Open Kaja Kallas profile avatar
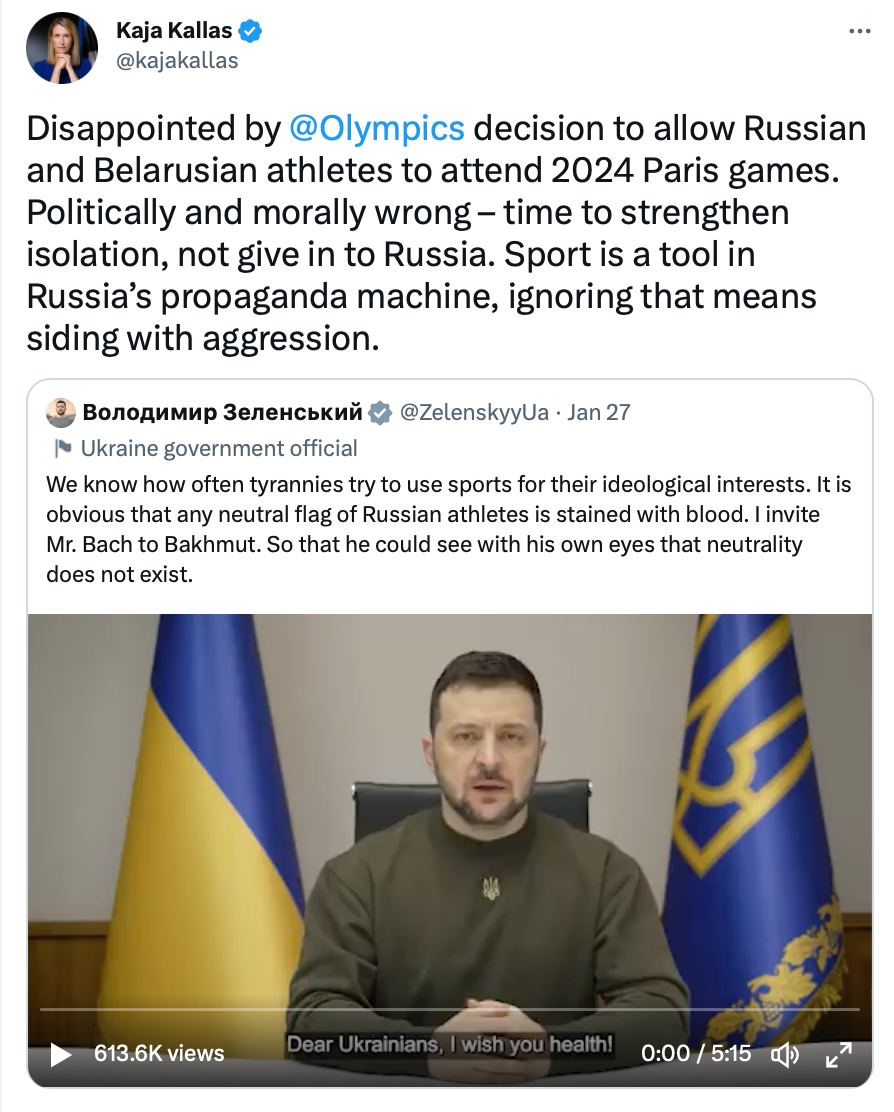 [x=62, y=47]
